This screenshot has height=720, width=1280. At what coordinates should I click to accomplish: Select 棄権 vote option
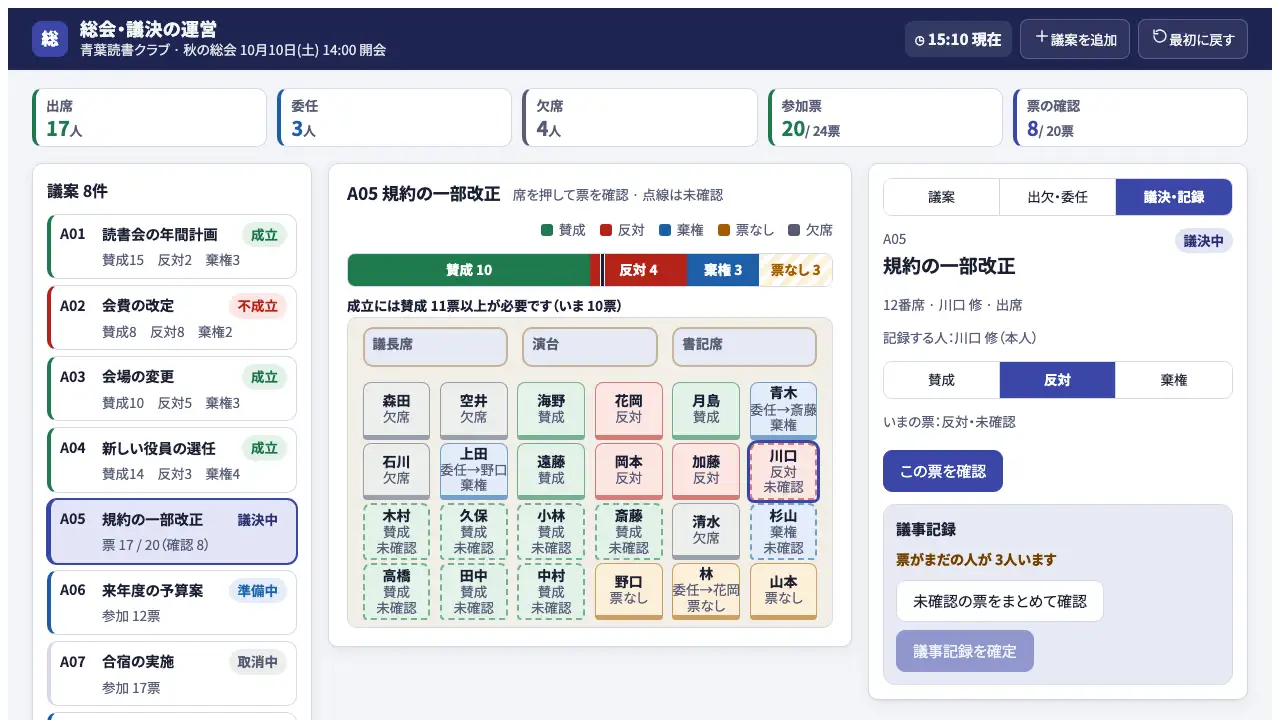(x=1174, y=380)
